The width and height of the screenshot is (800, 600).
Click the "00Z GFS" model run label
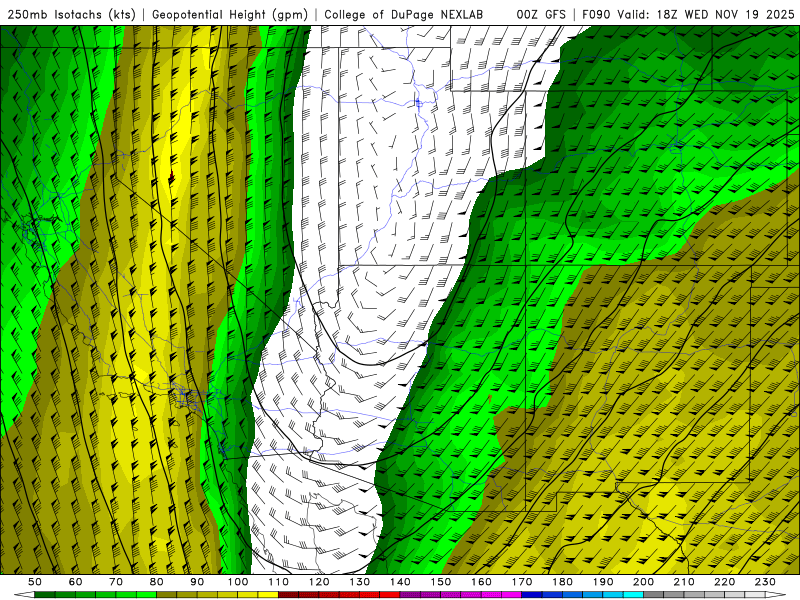coord(541,15)
